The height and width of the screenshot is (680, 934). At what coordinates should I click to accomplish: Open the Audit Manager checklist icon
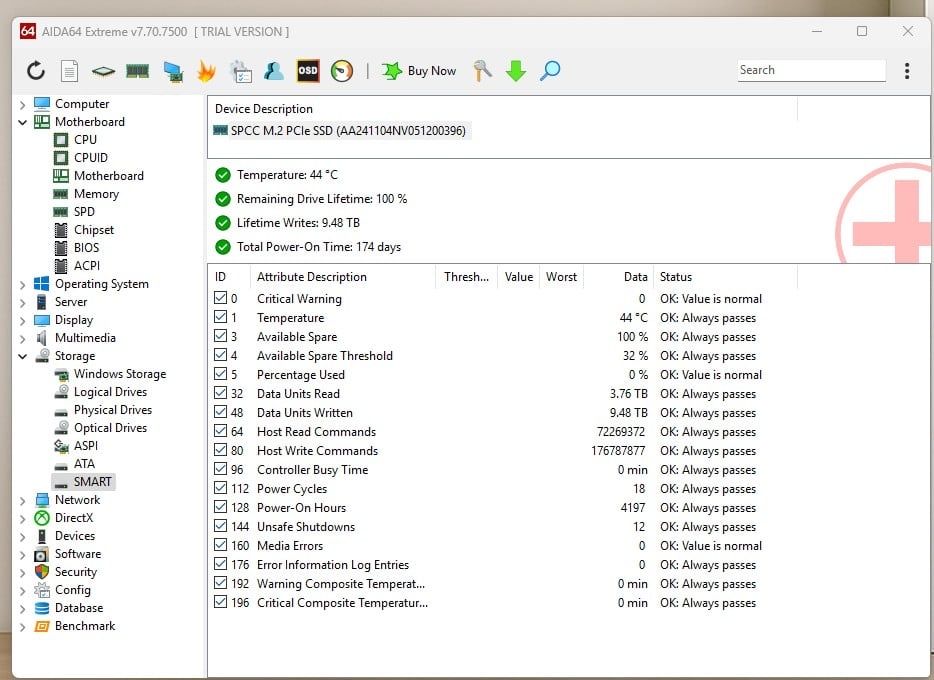click(241, 71)
